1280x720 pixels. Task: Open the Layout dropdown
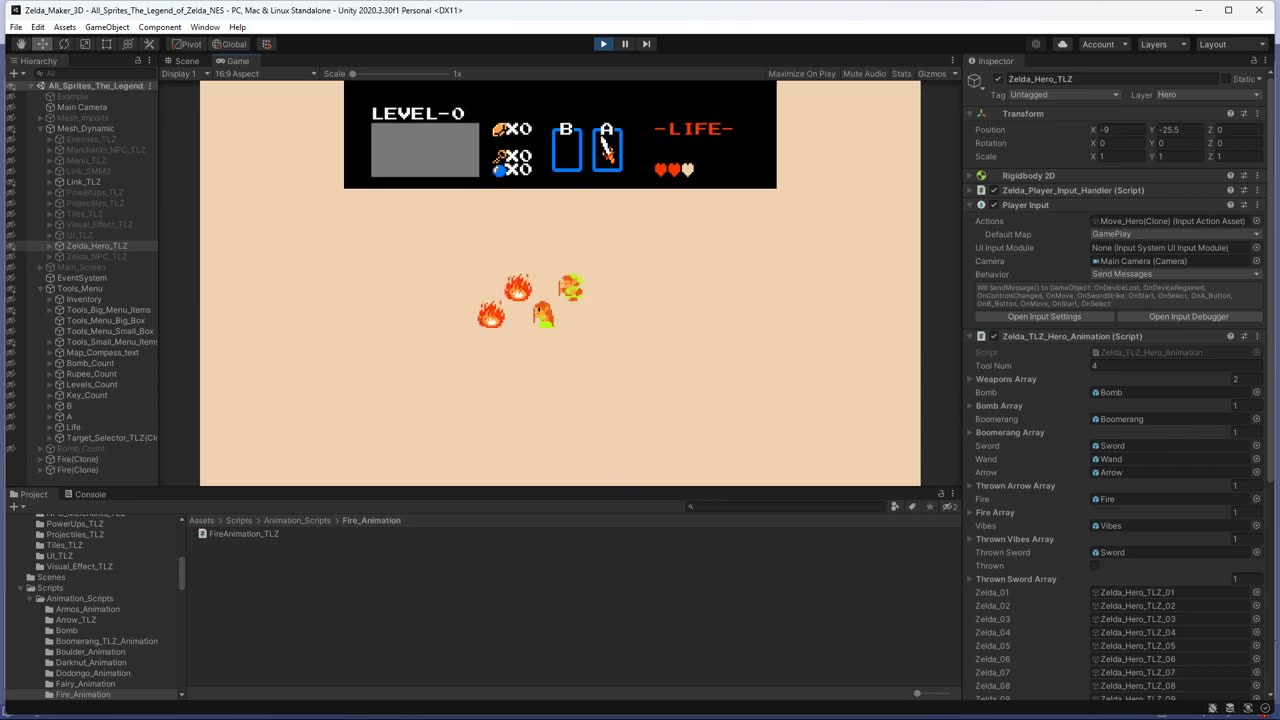[1233, 44]
